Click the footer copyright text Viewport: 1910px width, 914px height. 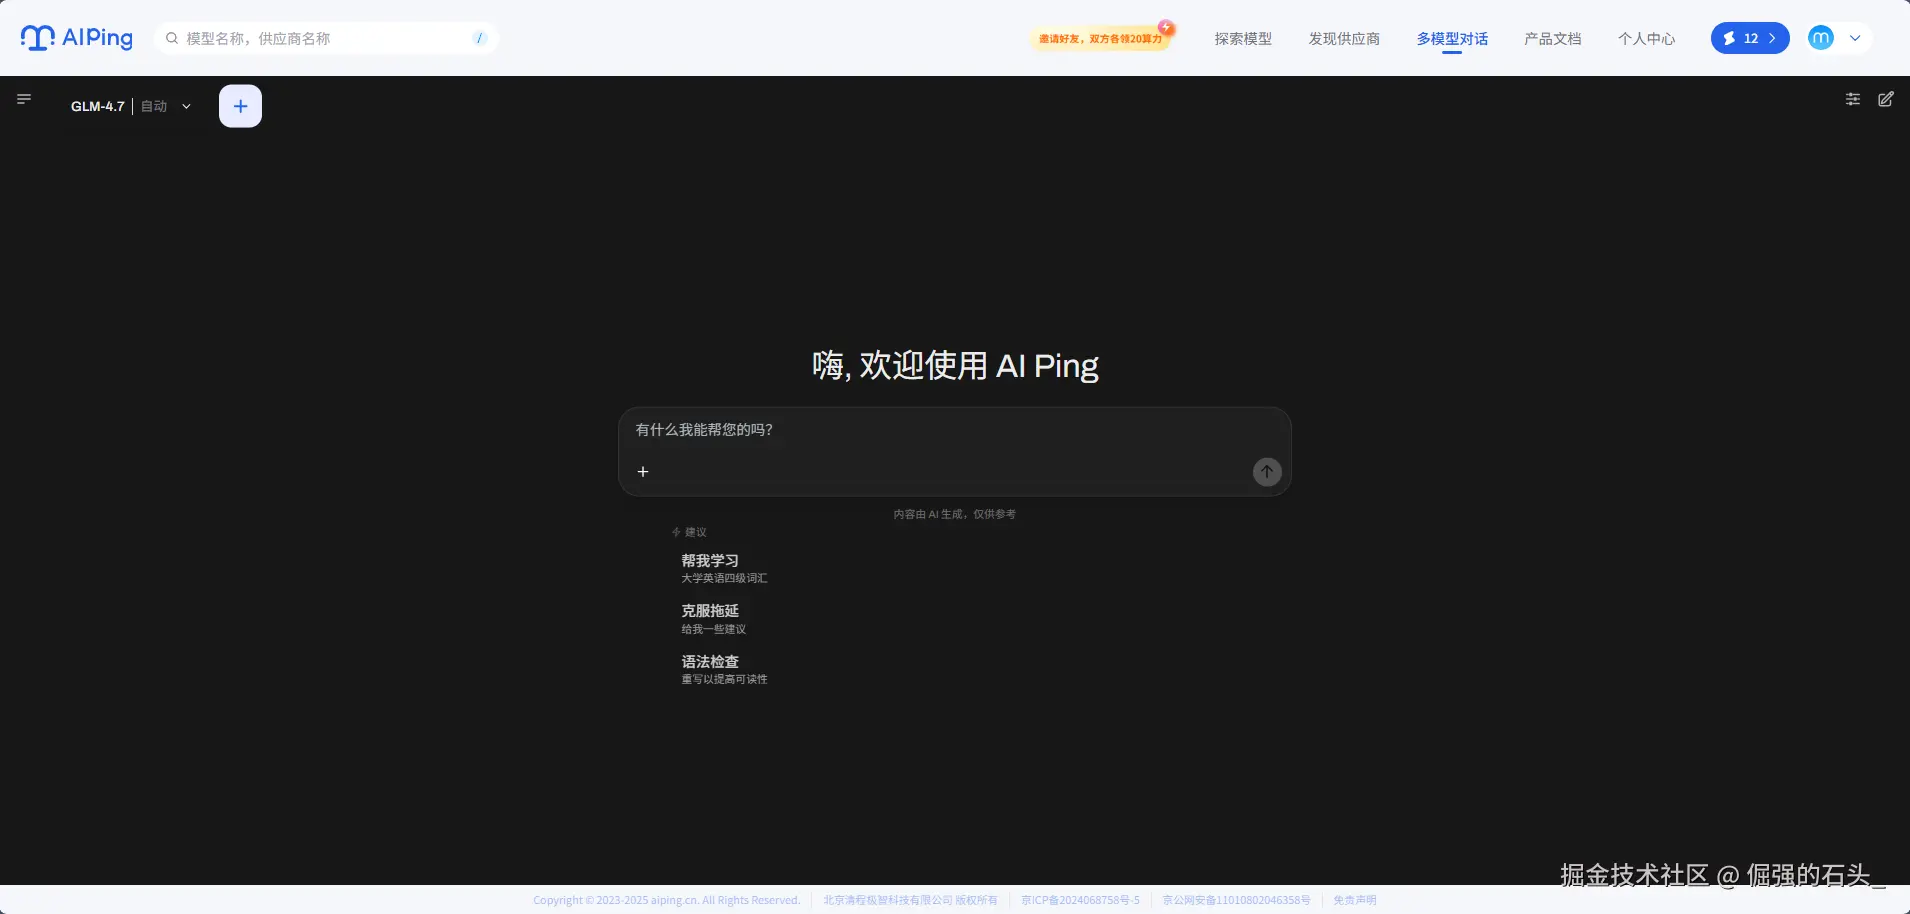[x=667, y=900]
